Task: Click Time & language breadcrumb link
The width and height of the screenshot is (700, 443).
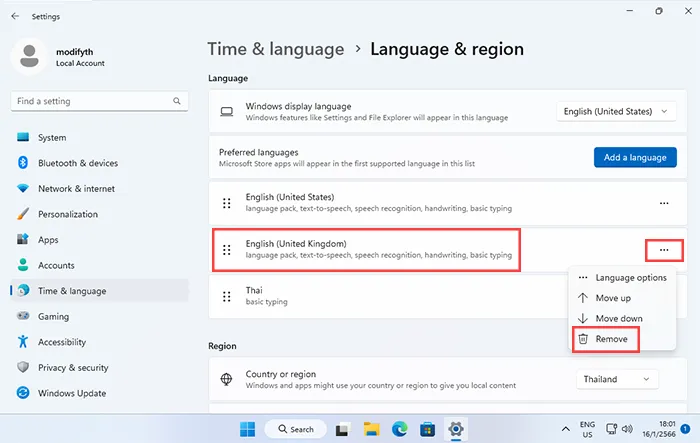Action: (276, 49)
